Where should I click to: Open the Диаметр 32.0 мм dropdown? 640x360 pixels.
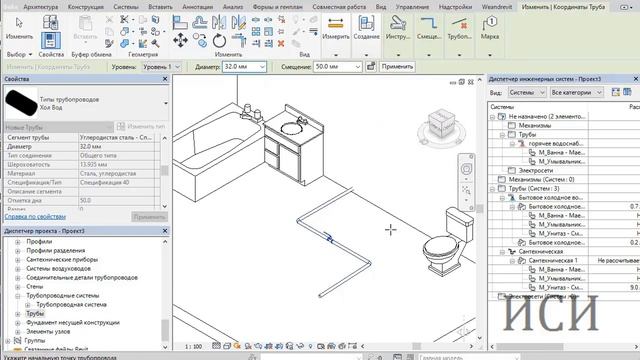[244, 67]
